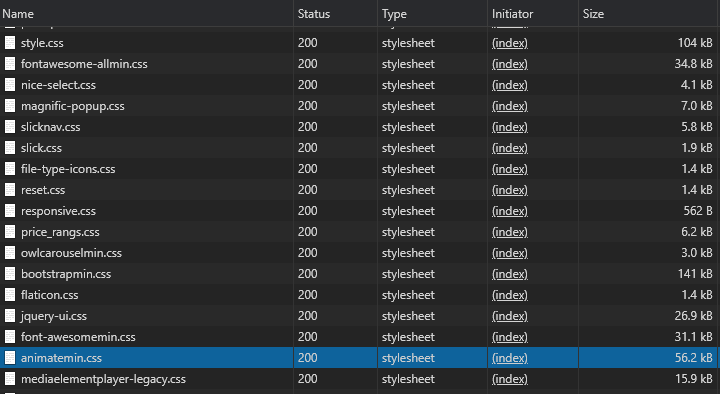Click the document icon beside slick.css
This screenshot has width=720, height=394.
[10, 148]
